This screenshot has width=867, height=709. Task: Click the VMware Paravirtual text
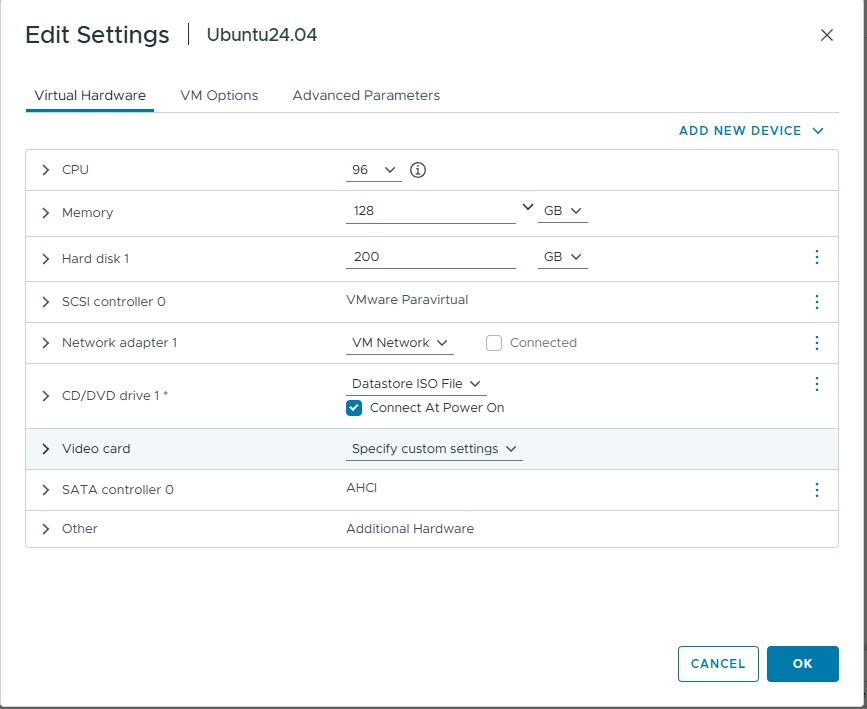(x=407, y=300)
